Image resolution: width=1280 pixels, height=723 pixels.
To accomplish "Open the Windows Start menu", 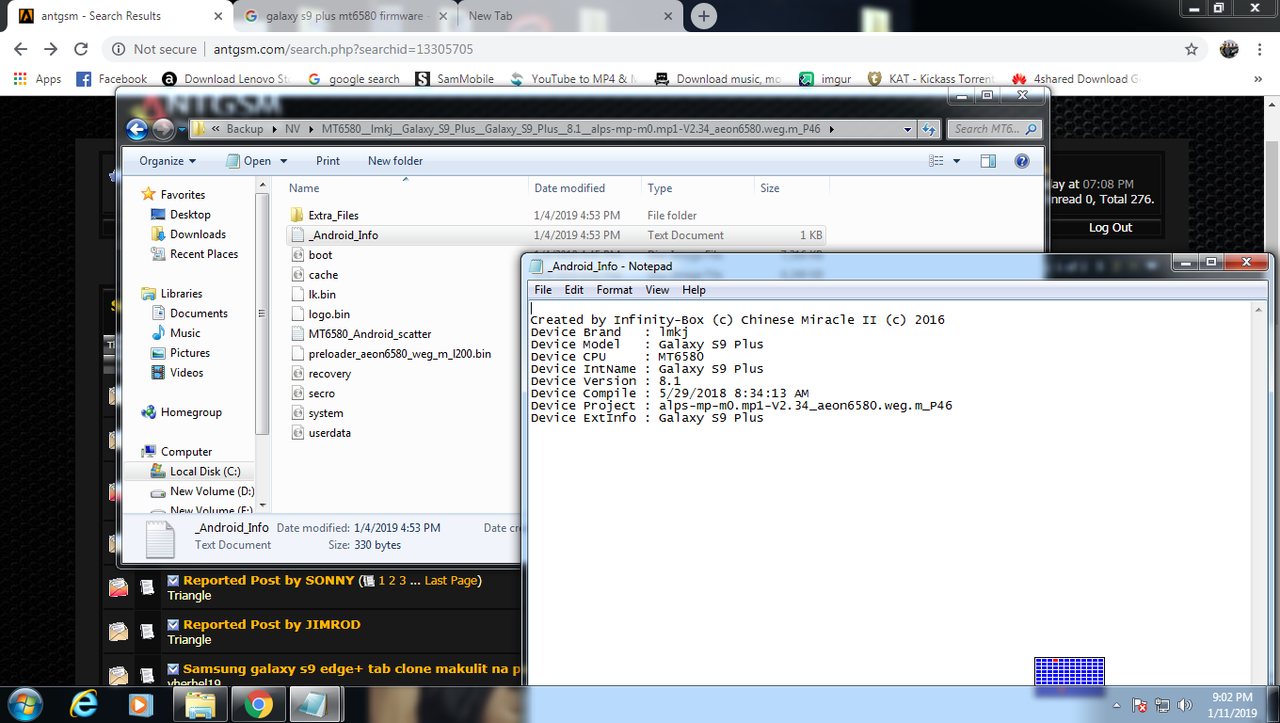I will pyautogui.click(x=27, y=704).
